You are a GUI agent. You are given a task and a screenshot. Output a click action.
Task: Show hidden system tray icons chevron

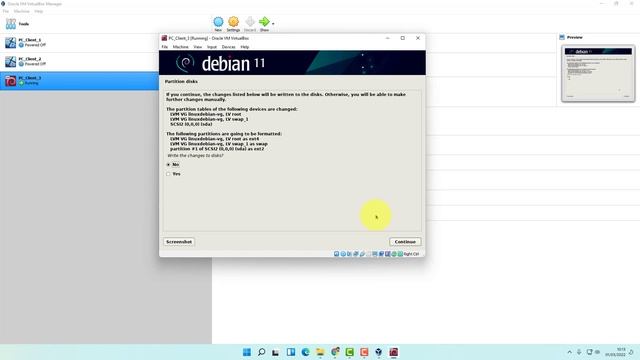pyautogui.click(x=569, y=352)
